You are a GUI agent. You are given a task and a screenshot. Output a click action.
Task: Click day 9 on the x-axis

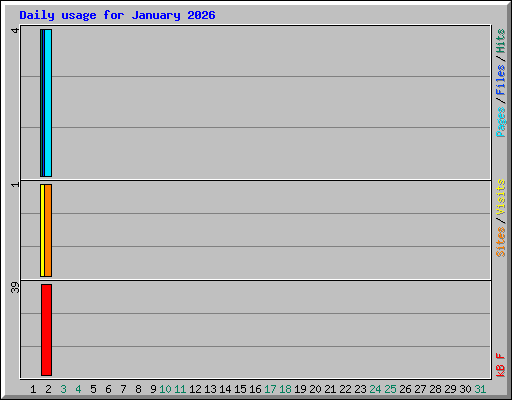[x=153, y=389]
